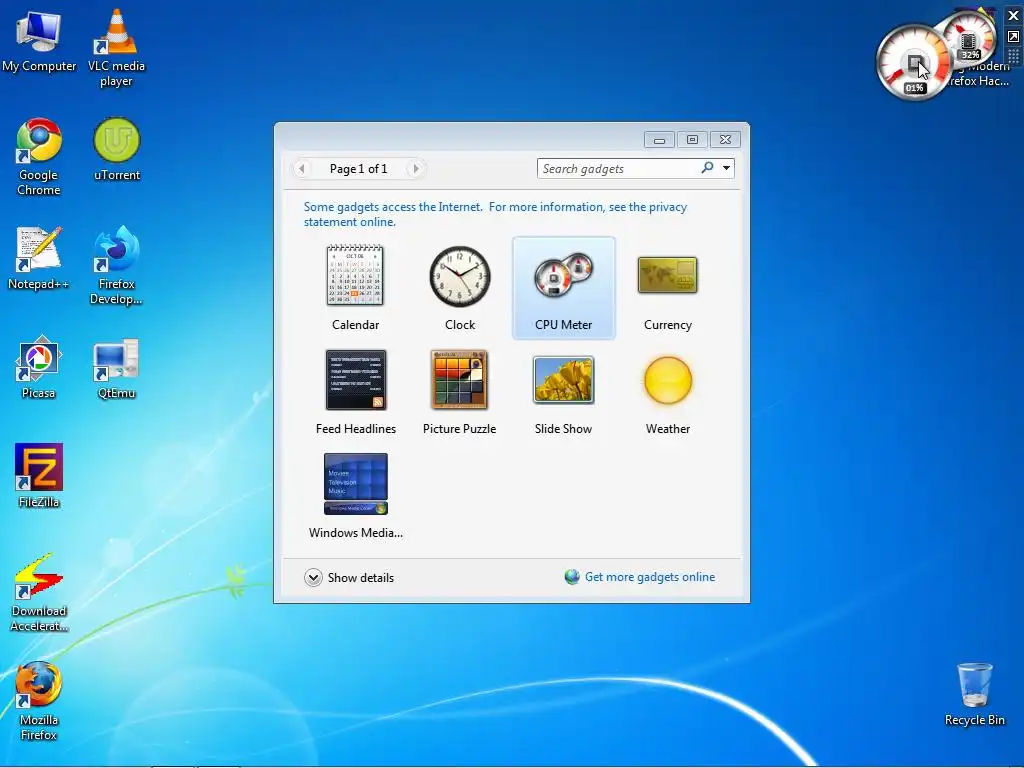Select the Windows Media Center gadget icon
The width and height of the screenshot is (1024, 768).
pyautogui.click(x=355, y=484)
